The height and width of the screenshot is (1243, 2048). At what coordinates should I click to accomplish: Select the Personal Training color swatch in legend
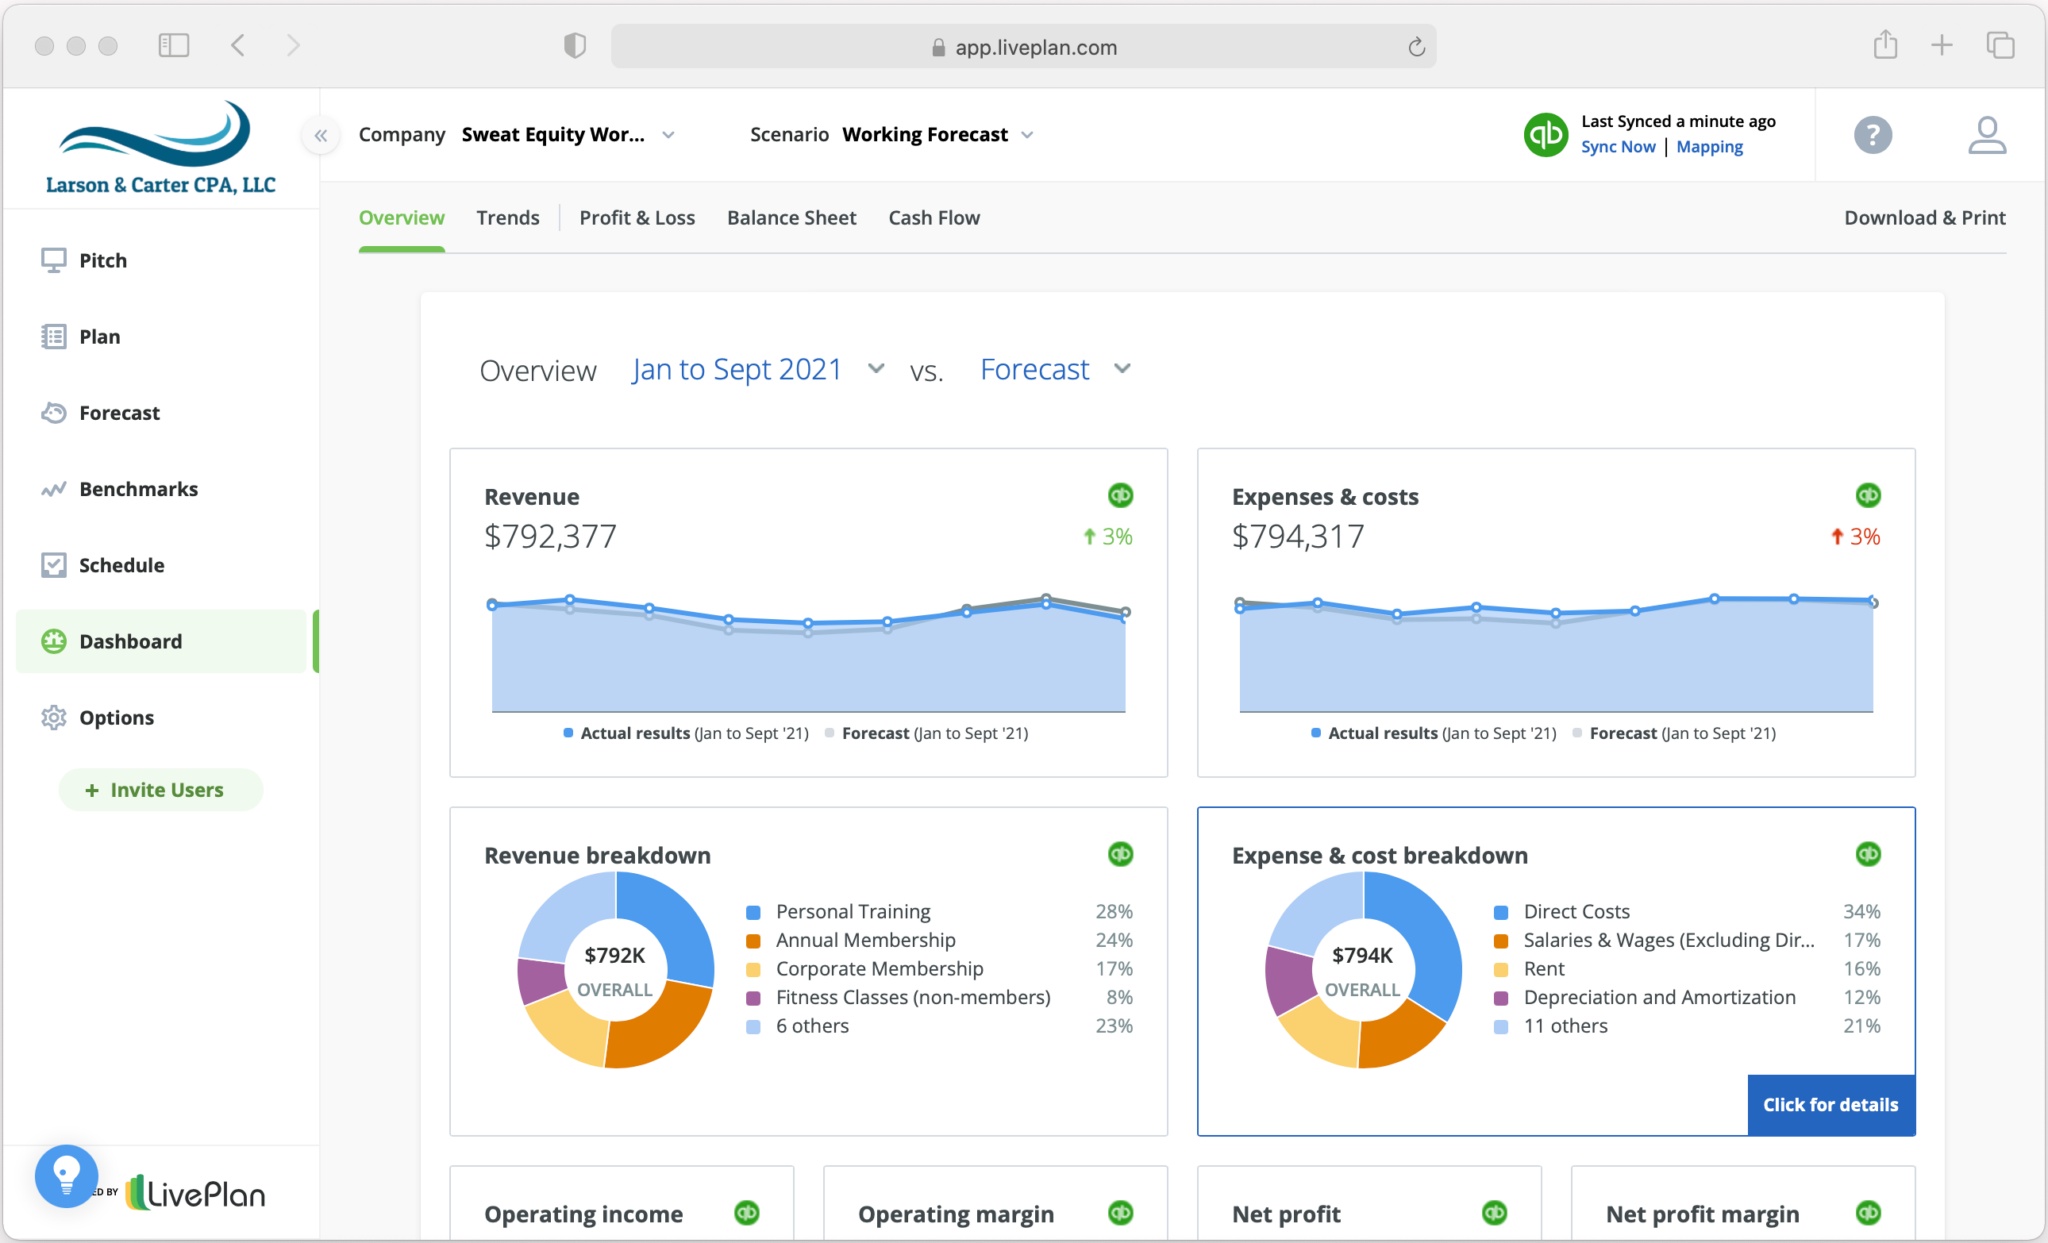pyautogui.click(x=751, y=911)
